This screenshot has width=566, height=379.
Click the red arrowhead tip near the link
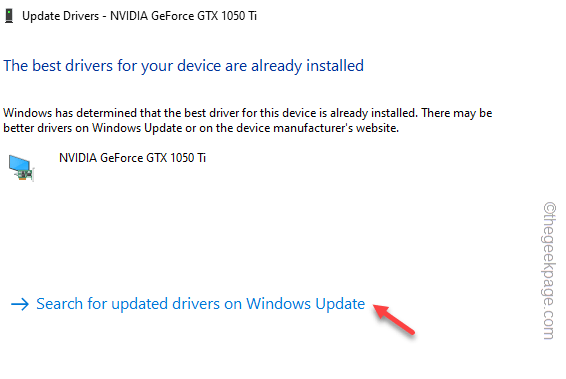coord(379,310)
